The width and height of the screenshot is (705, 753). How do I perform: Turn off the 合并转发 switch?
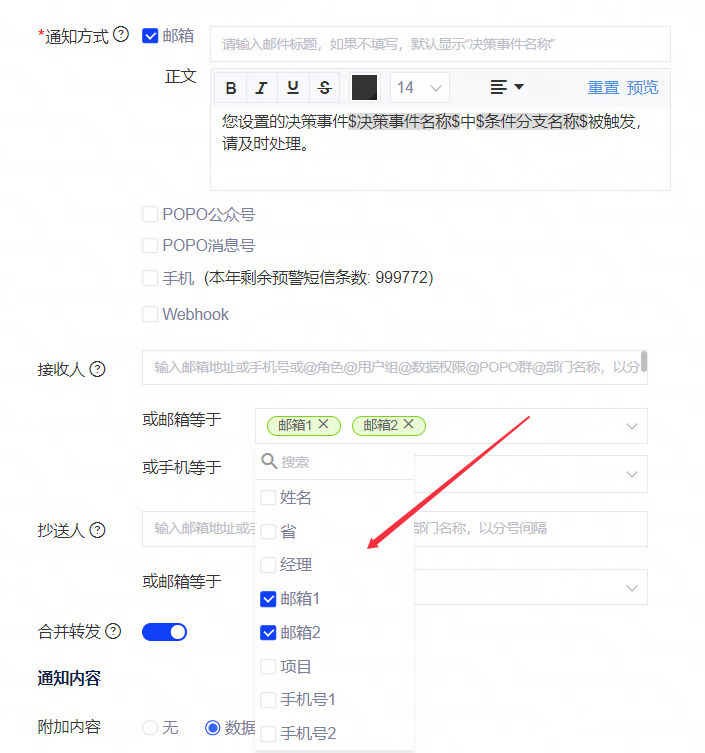click(x=164, y=631)
